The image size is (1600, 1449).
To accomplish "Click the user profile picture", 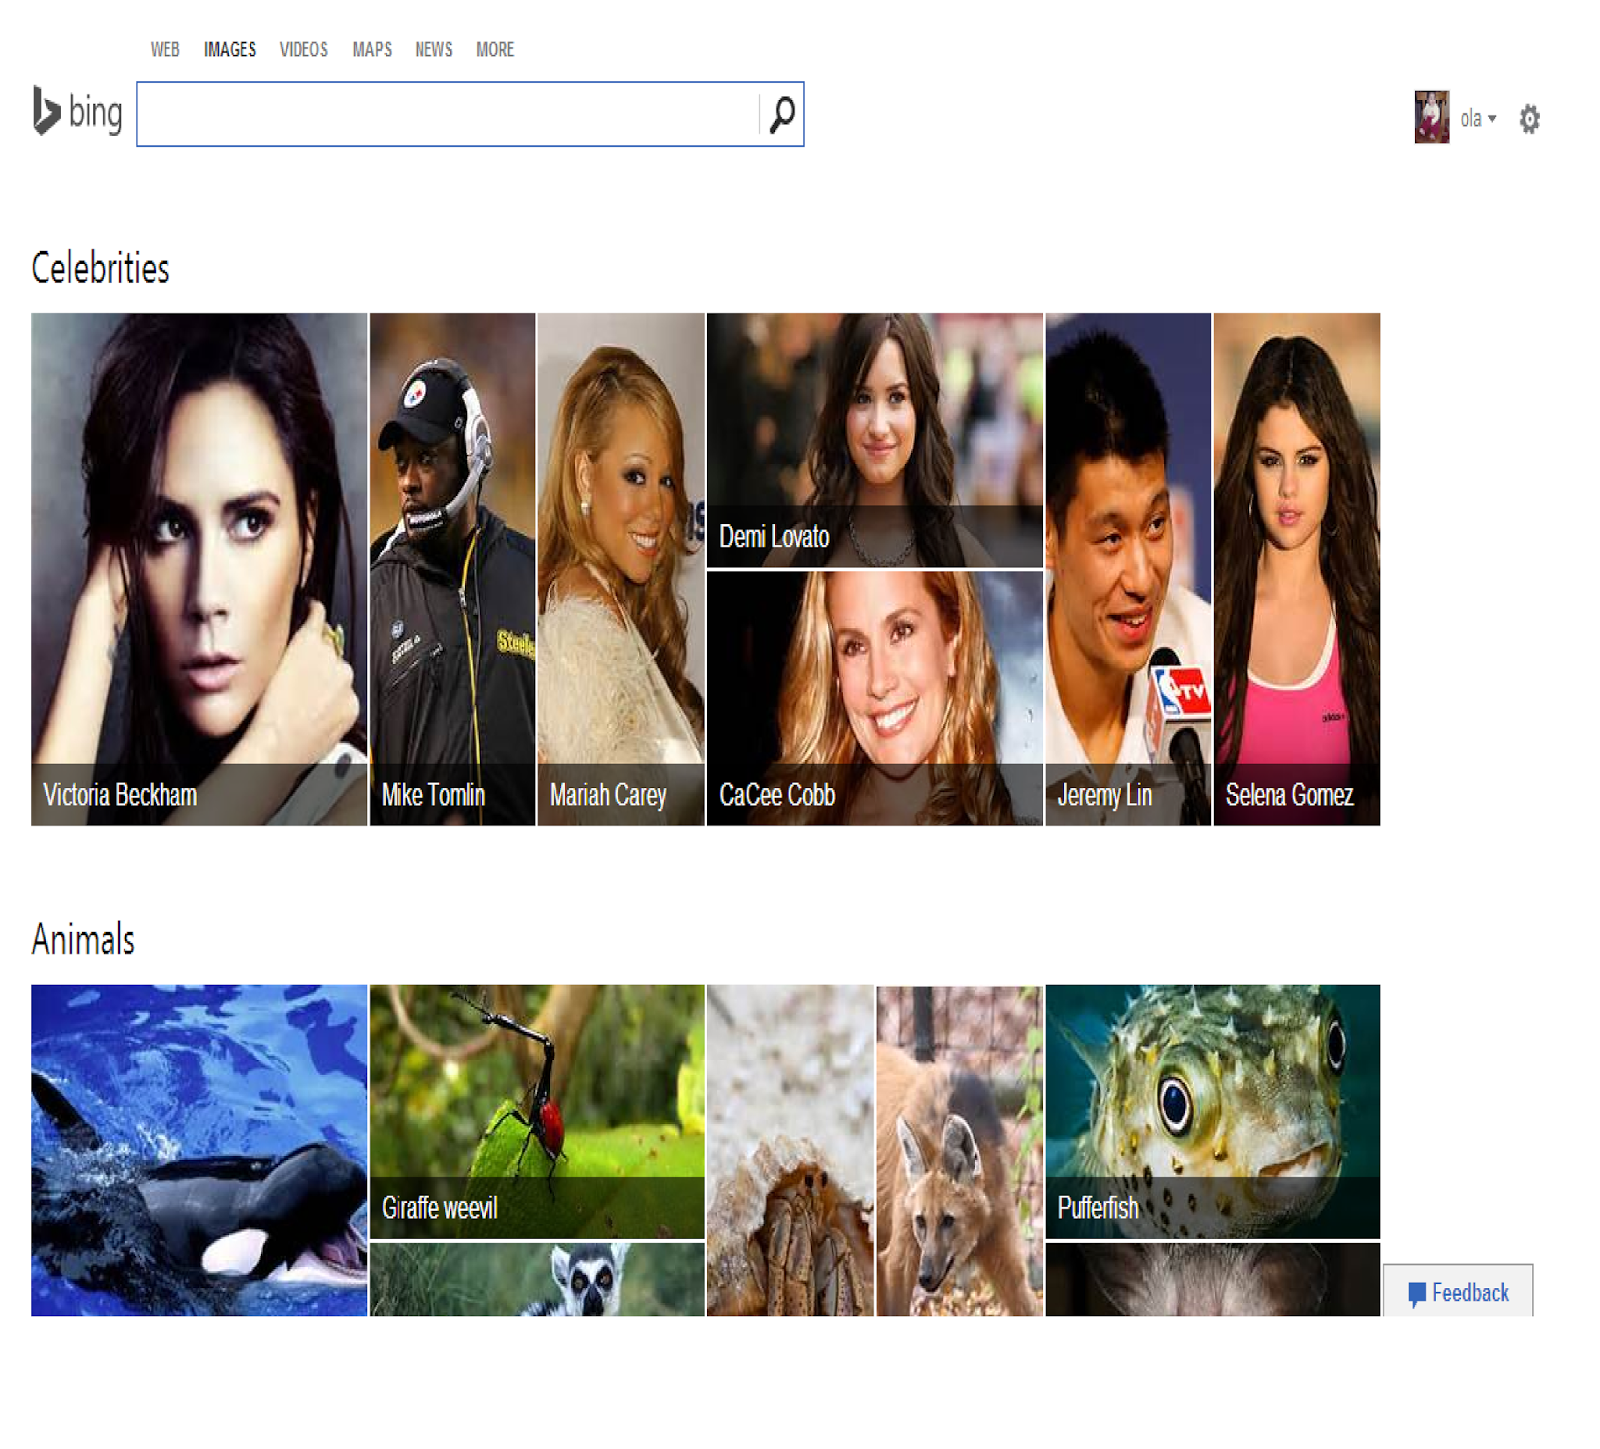I will (x=1432, y=116).
